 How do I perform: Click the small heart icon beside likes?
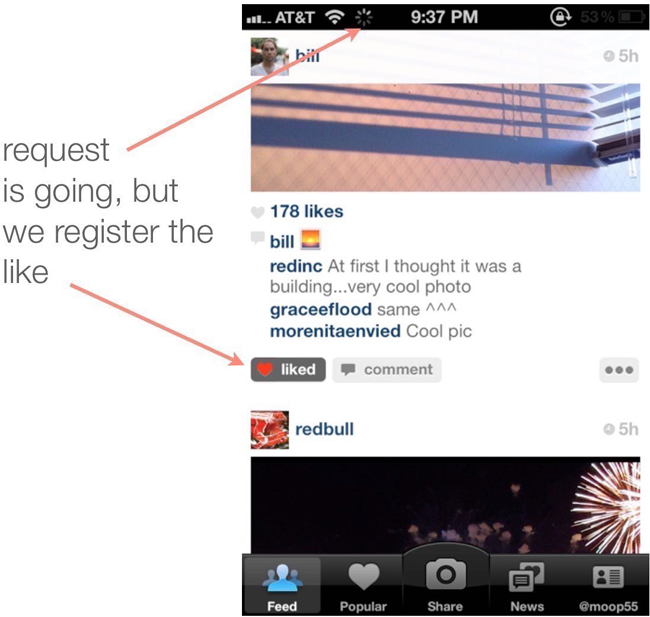[257, 212]
